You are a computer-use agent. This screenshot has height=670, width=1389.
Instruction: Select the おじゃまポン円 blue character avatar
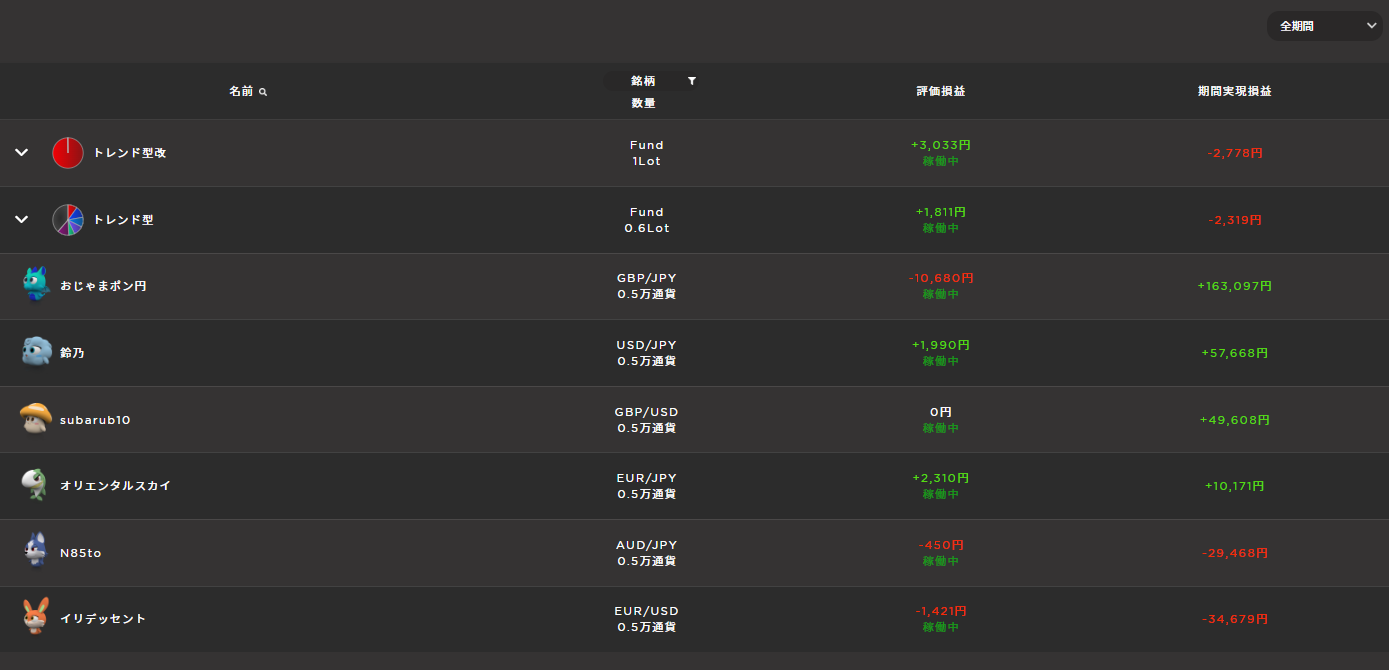(x=36, y=285)
